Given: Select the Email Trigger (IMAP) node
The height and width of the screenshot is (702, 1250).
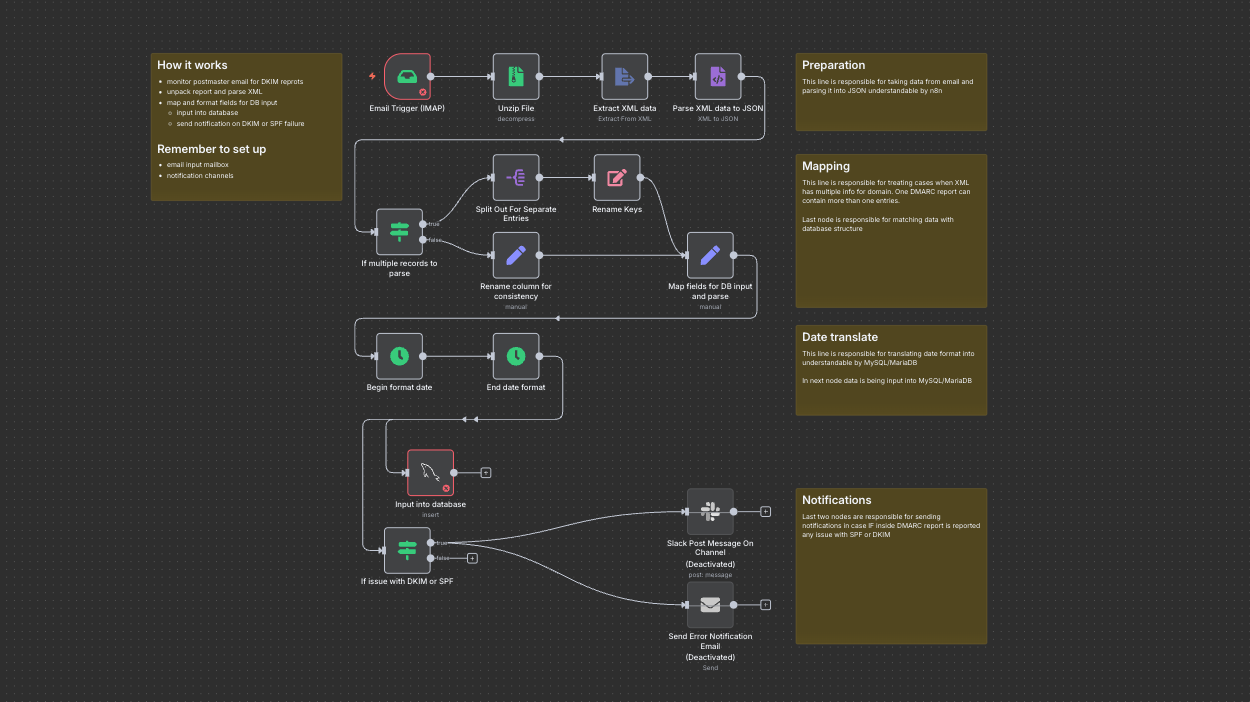Looking at the screenshot, I should tap(407, 77).
